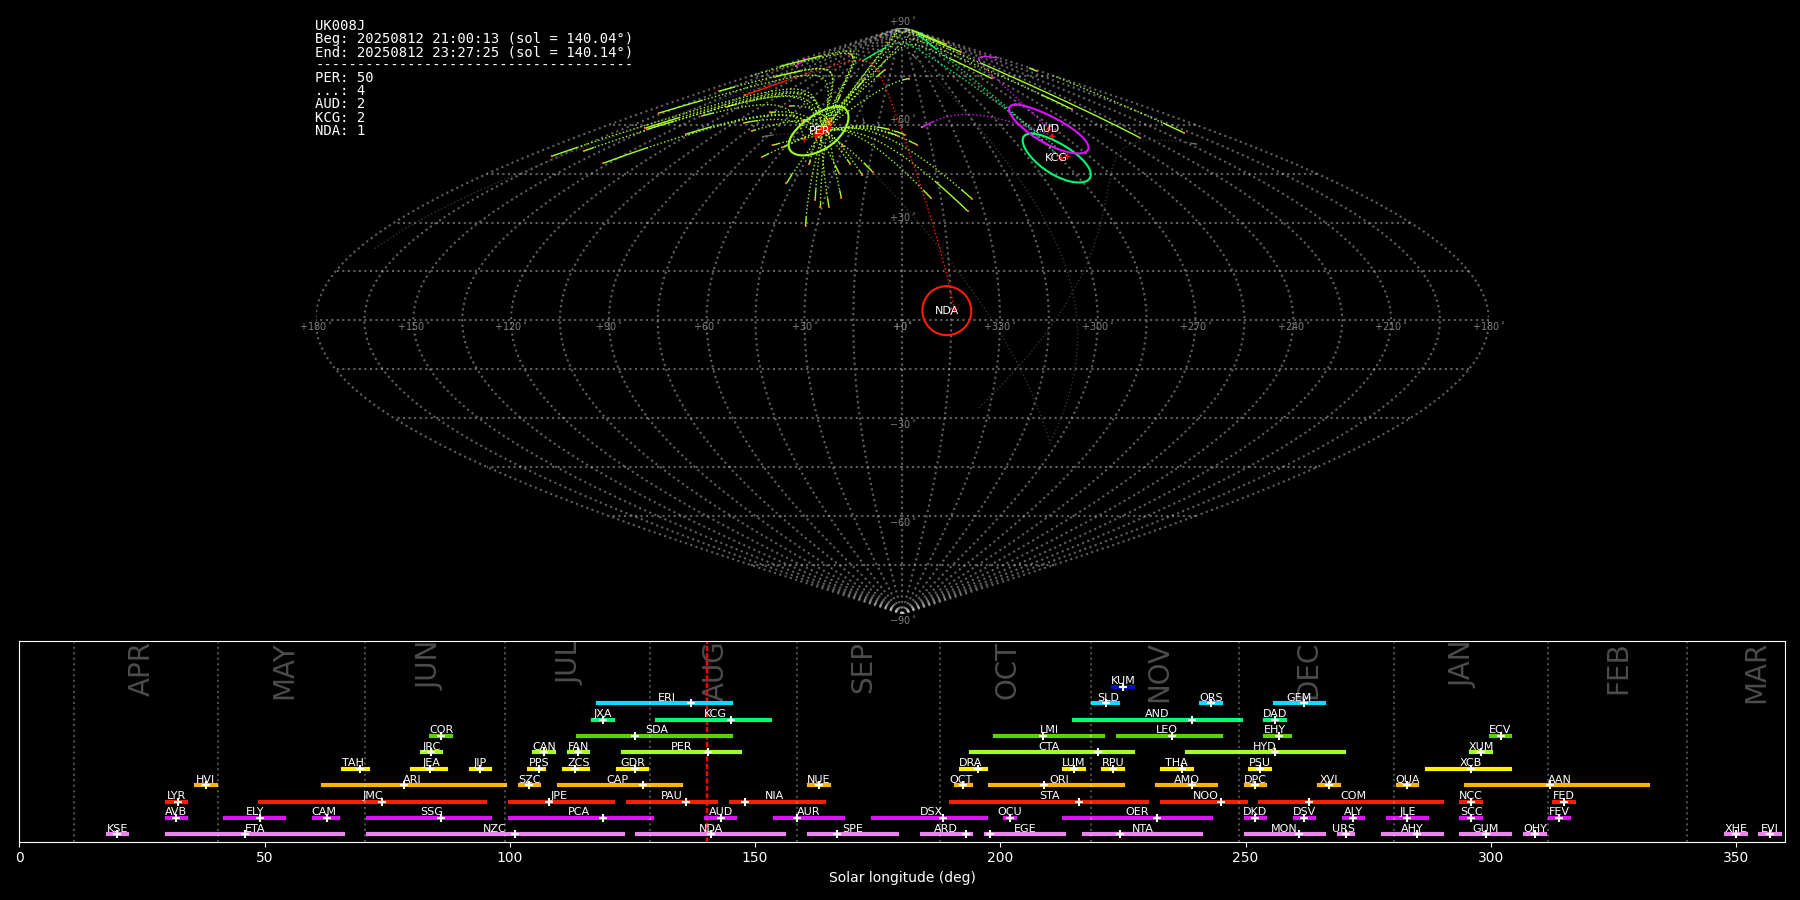The width and height of the screenshot is (1800, 900).
Task: Click the 'Solar longitude (deg)' axis label
Action: (x=902, y=878)
